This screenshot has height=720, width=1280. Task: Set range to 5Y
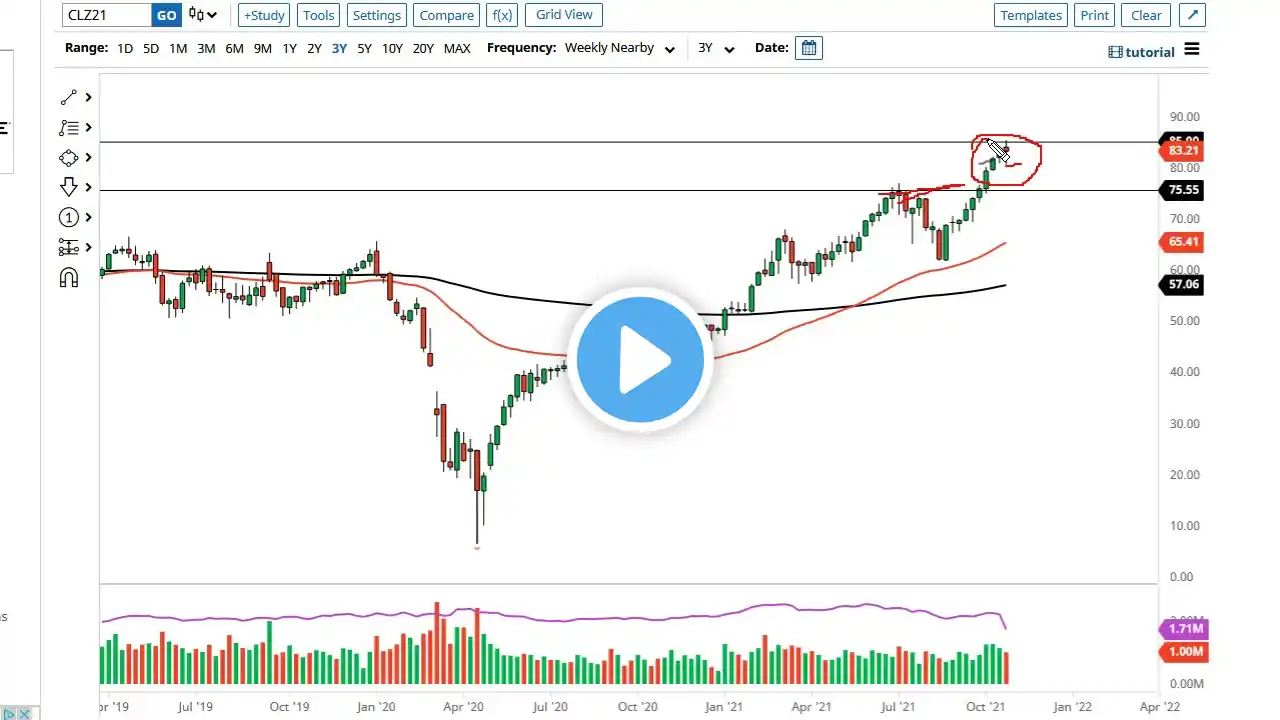pyautogui.click(x=364, y=48)
